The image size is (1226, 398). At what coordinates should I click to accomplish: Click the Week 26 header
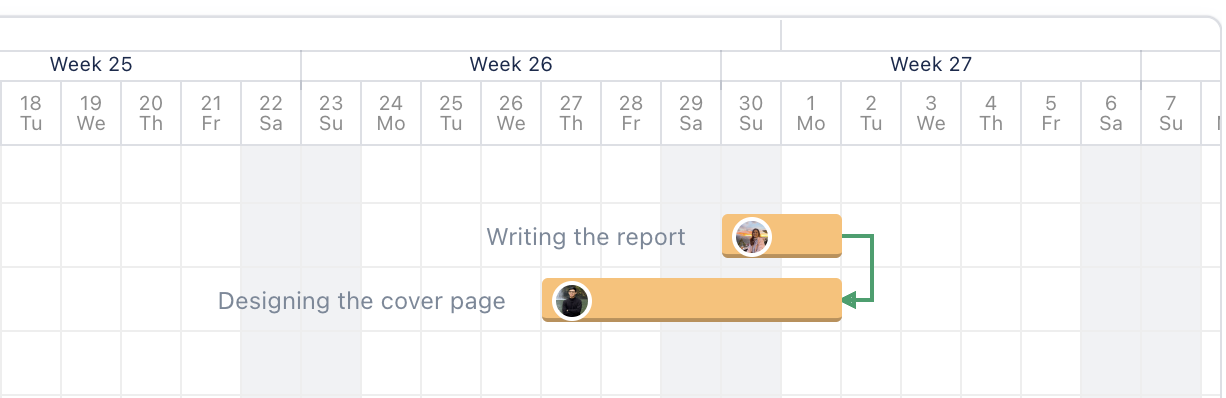pyautogui.click(x=511, y=65)
